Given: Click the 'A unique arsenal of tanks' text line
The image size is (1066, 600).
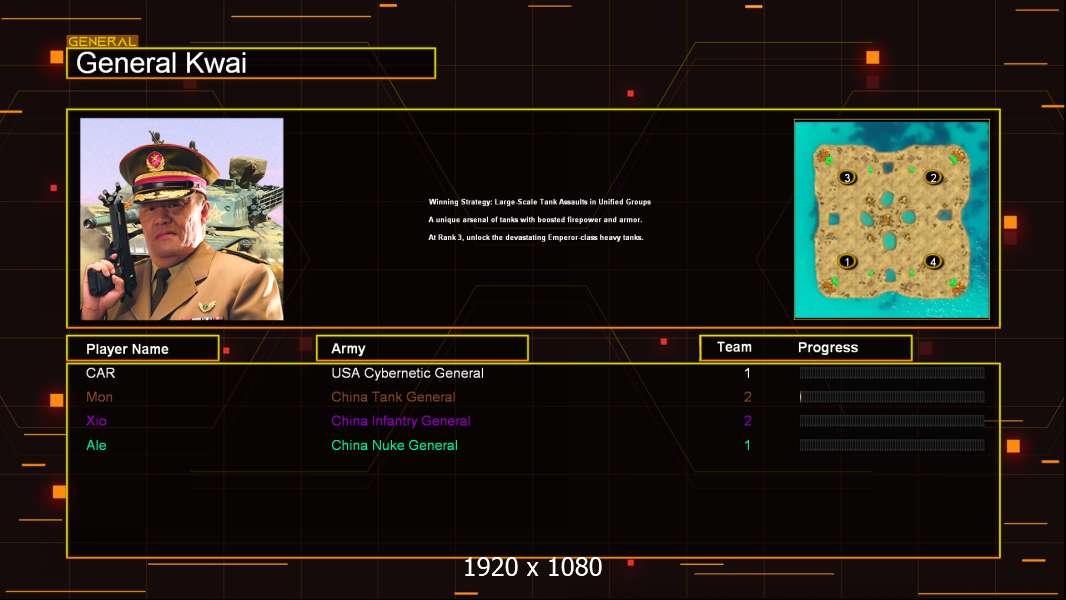Looking at the screenshot, I should pos(535,219).
